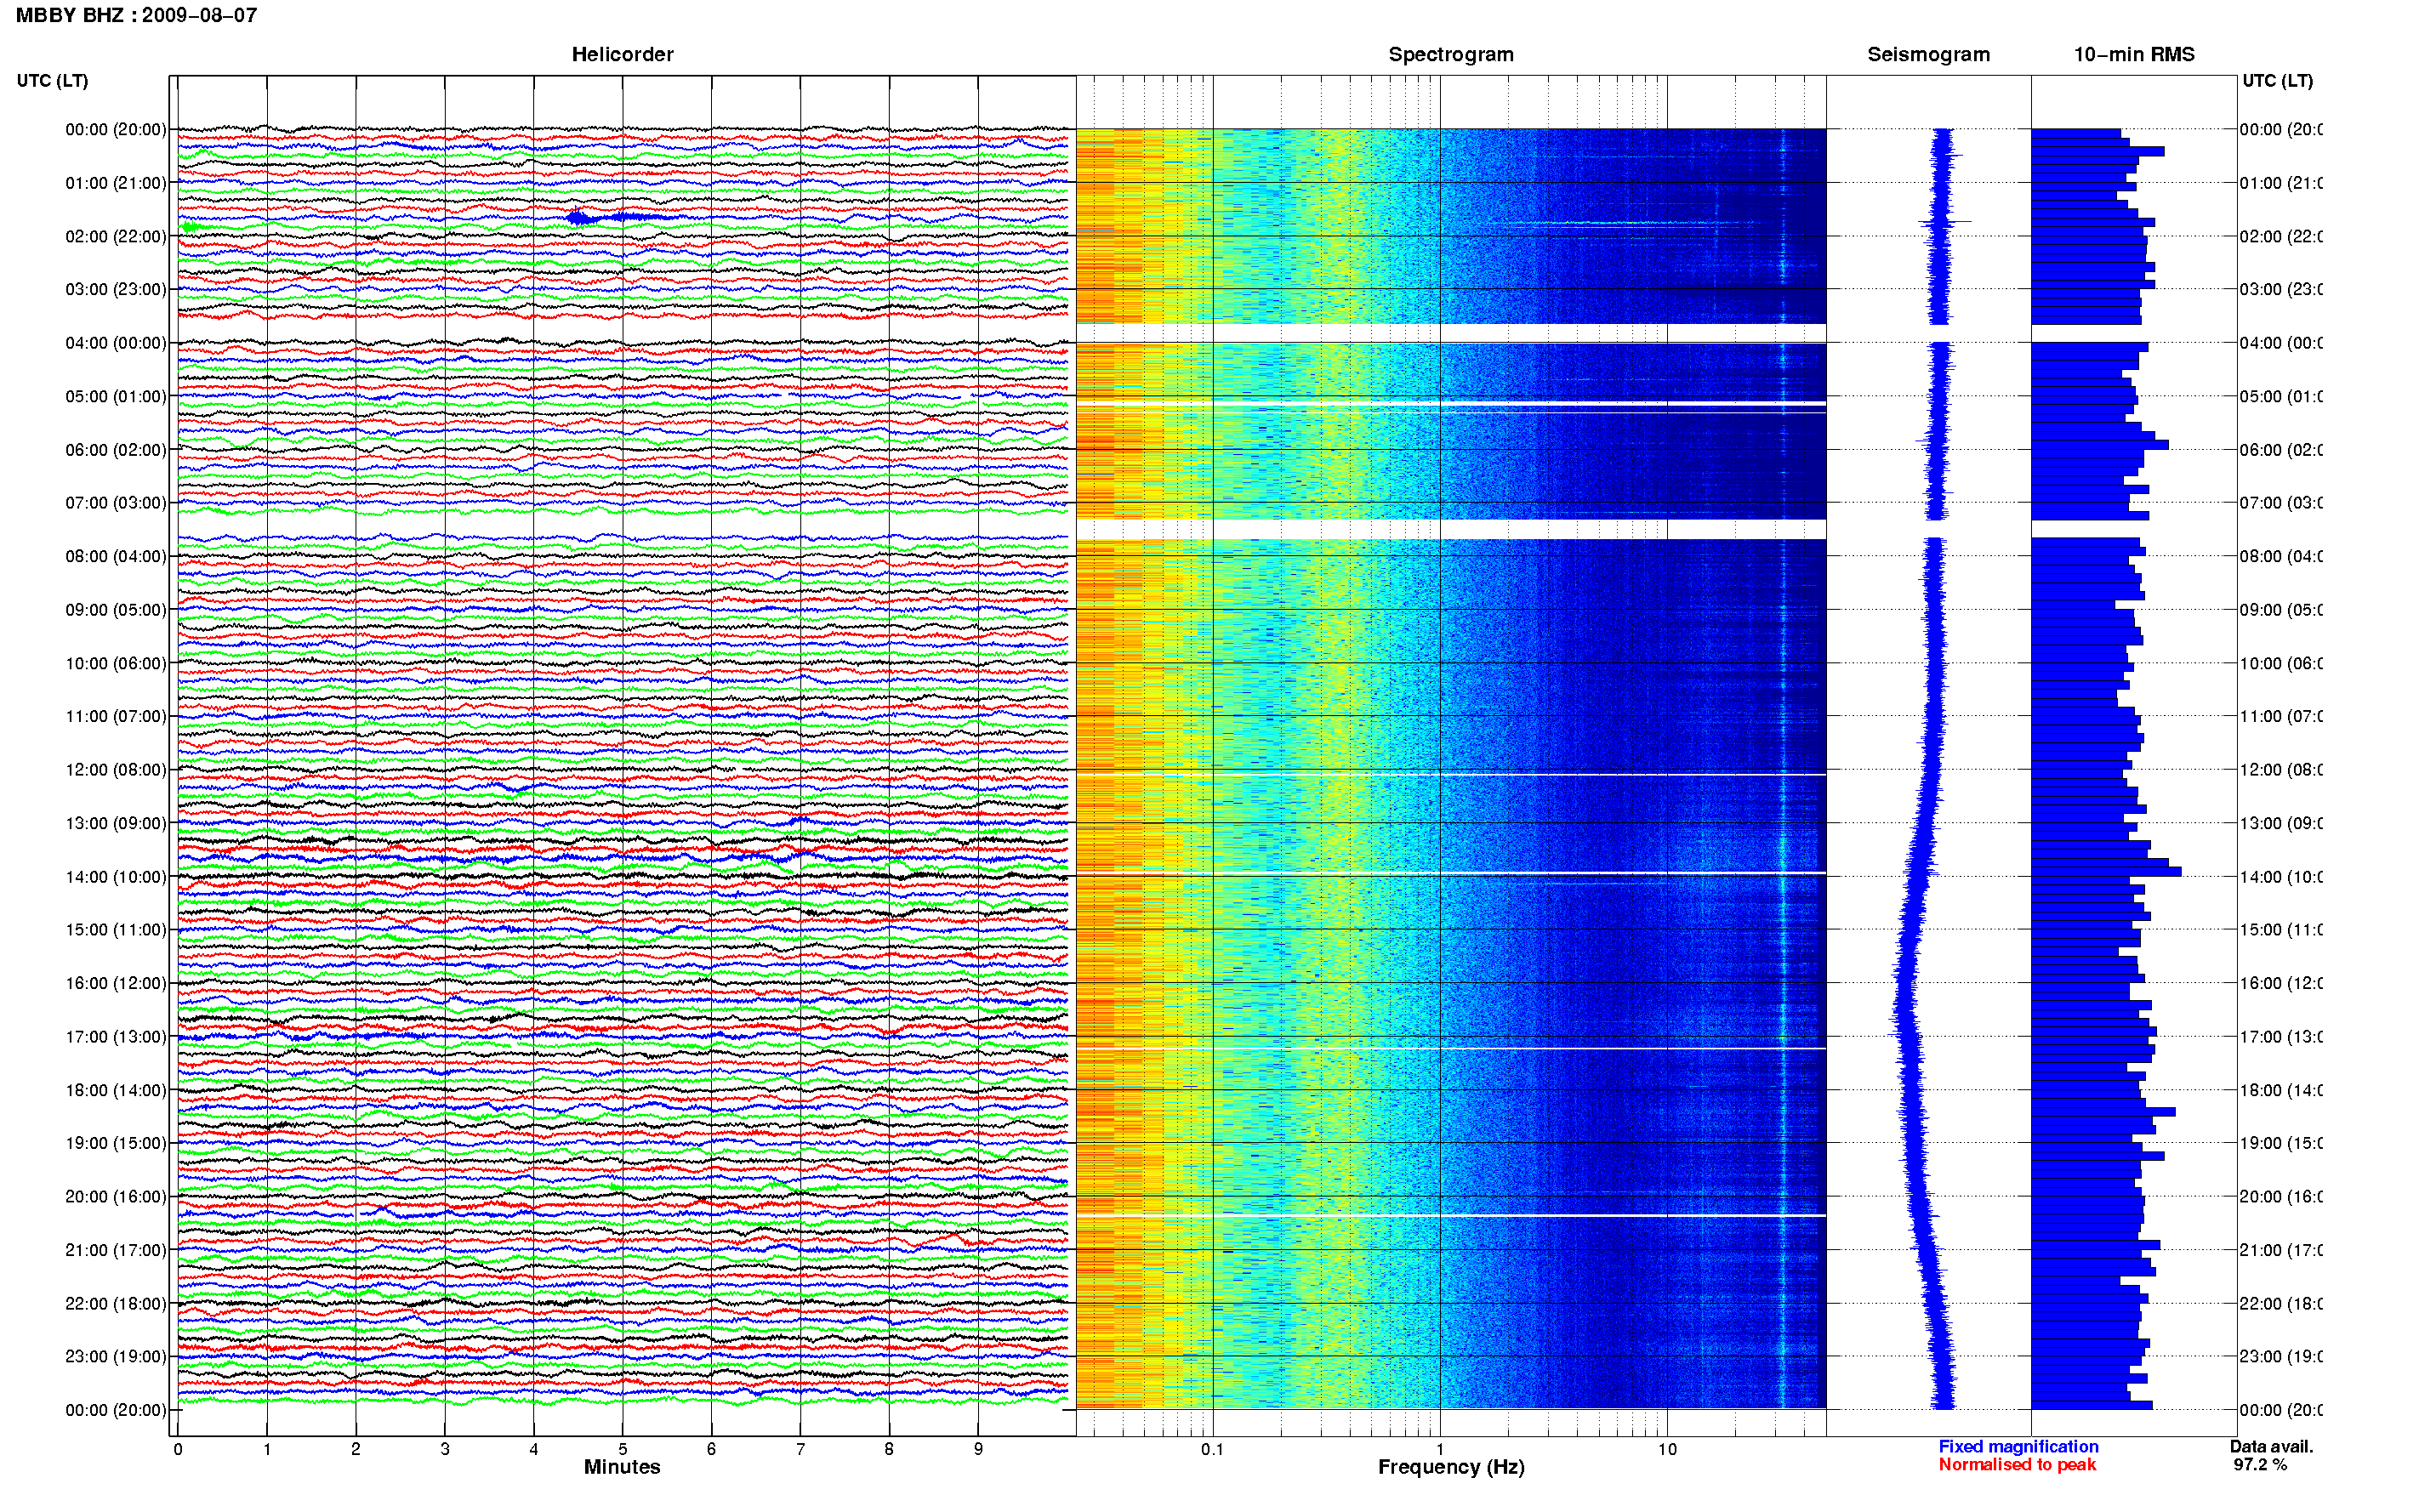
Task: Click the left time label '16:00 (12:00)'
Action: pos(116,983)
